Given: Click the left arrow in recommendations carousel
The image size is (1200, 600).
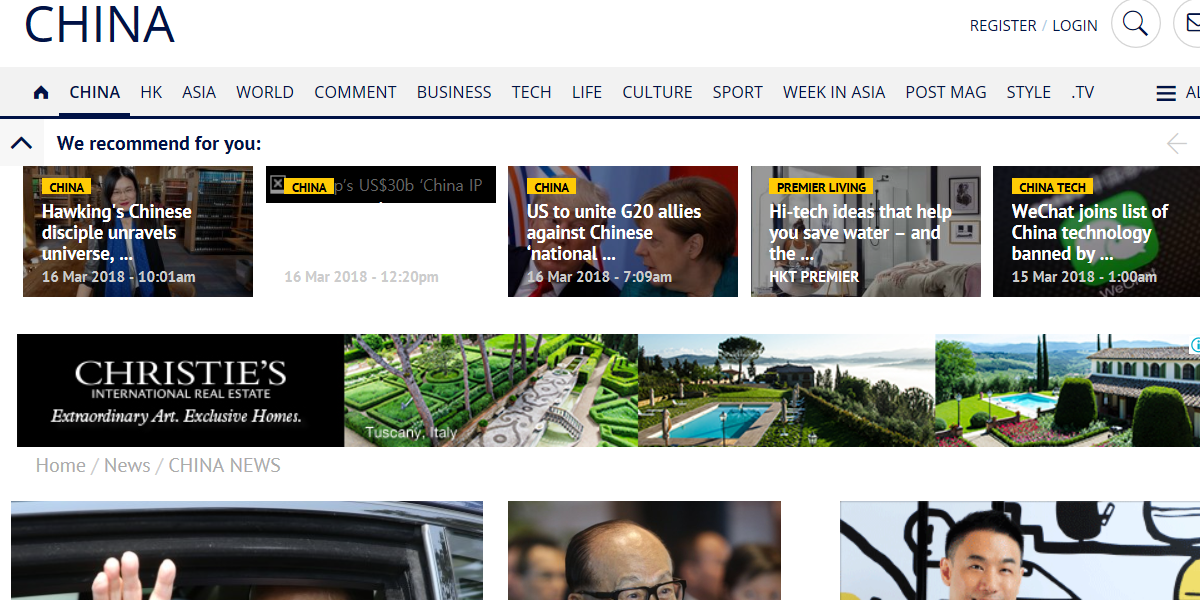Looking at the screenshot, I should [x=1176, y=144].
